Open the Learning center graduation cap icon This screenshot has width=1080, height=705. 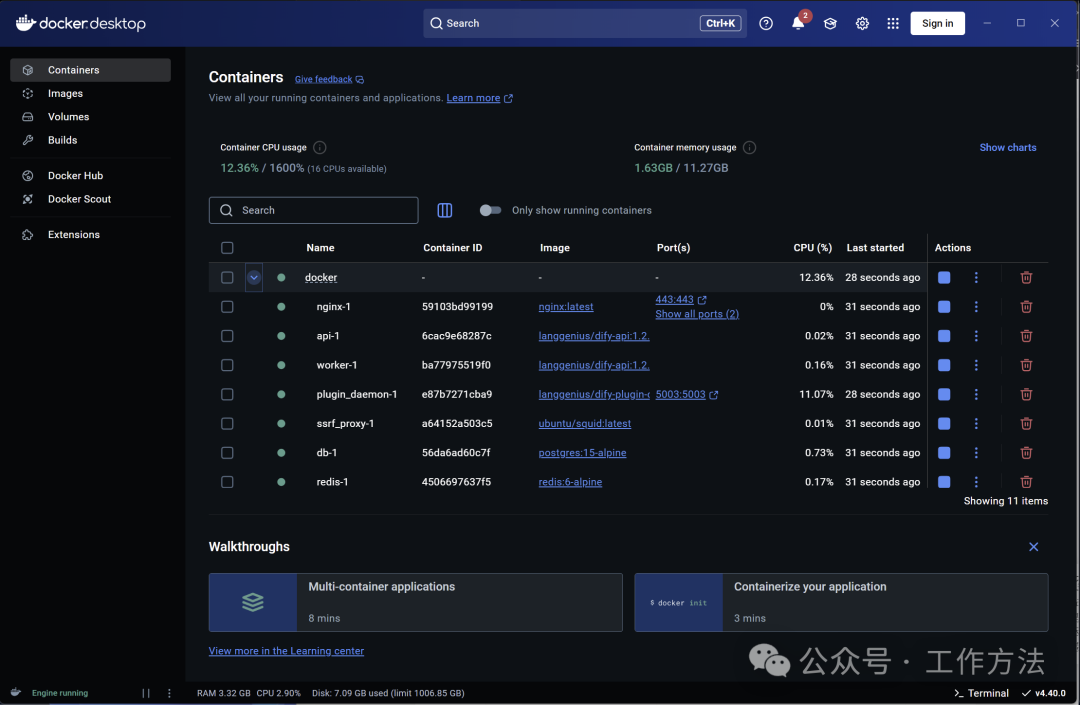pyautogui.click(x=830, y=23)
